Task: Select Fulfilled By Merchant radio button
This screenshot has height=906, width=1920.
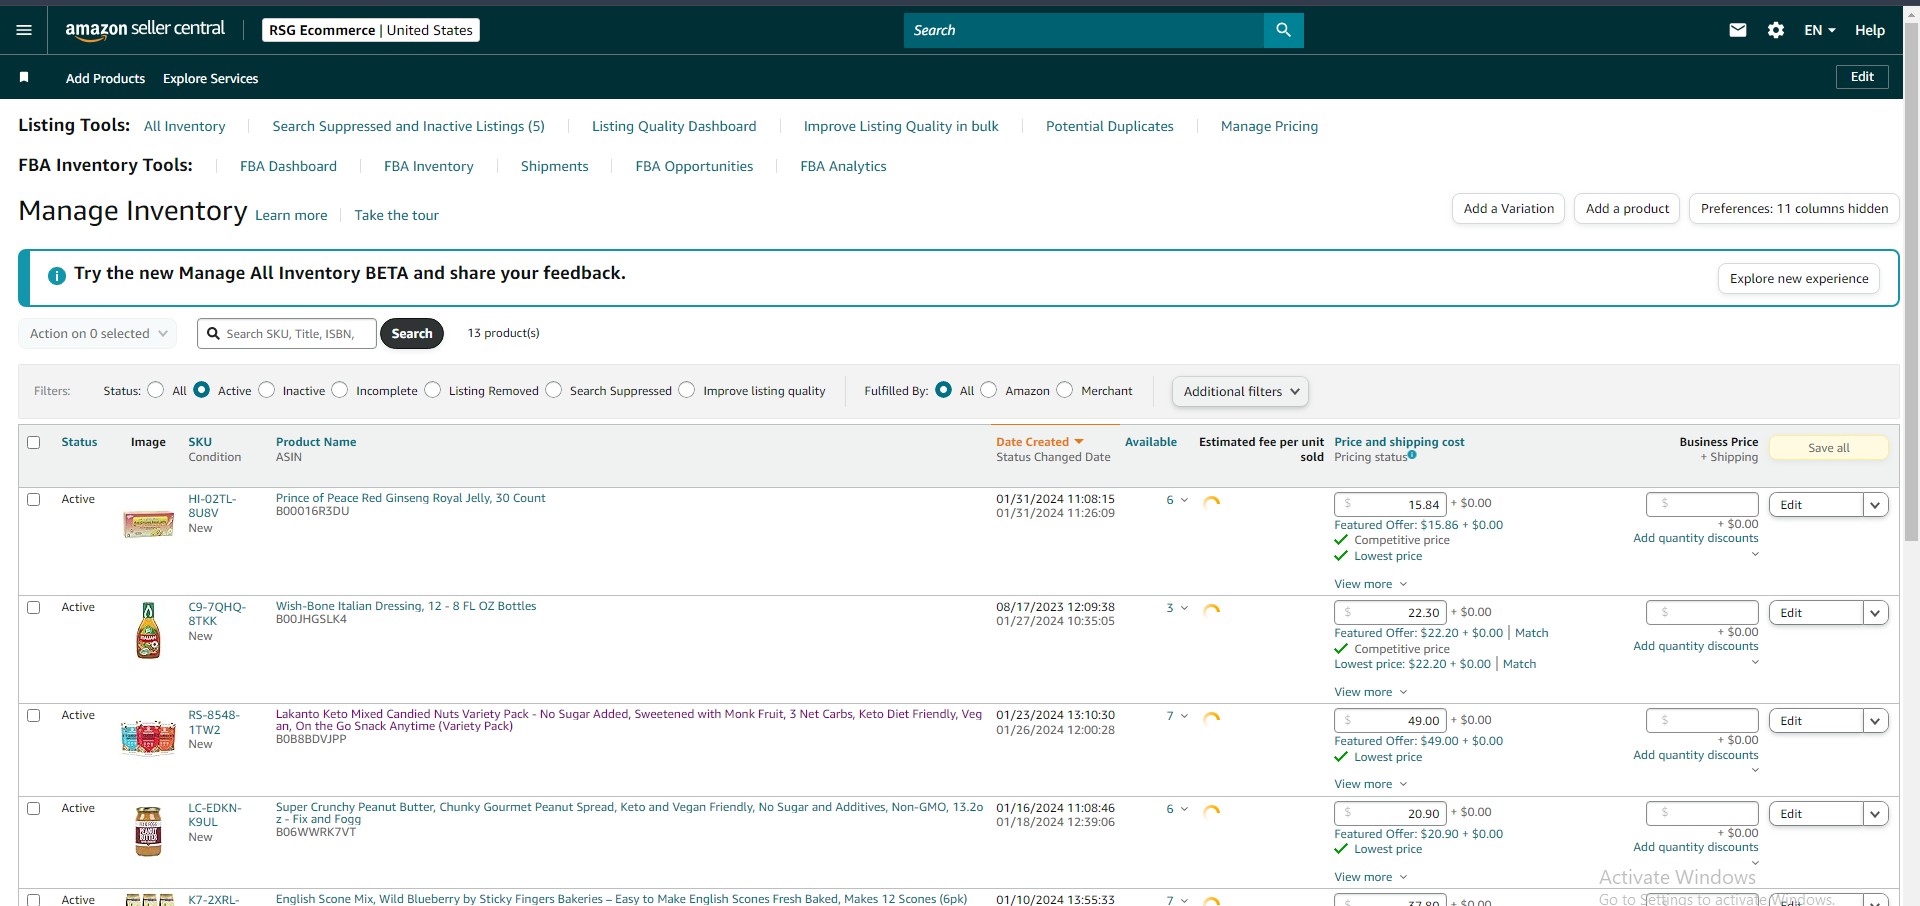Action: [x=1065, y=390]
